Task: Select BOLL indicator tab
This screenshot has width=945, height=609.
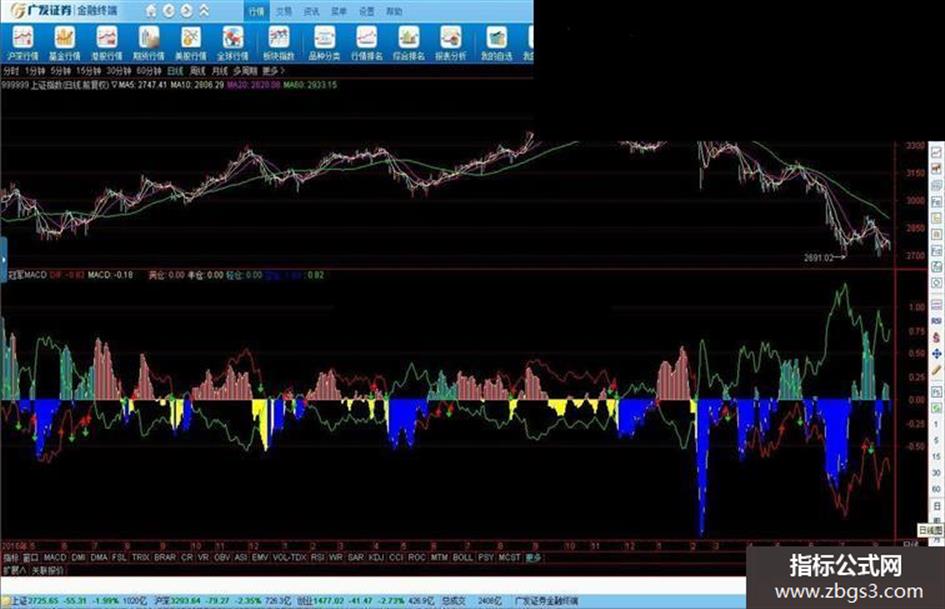Action: click(x=462, y=558)
